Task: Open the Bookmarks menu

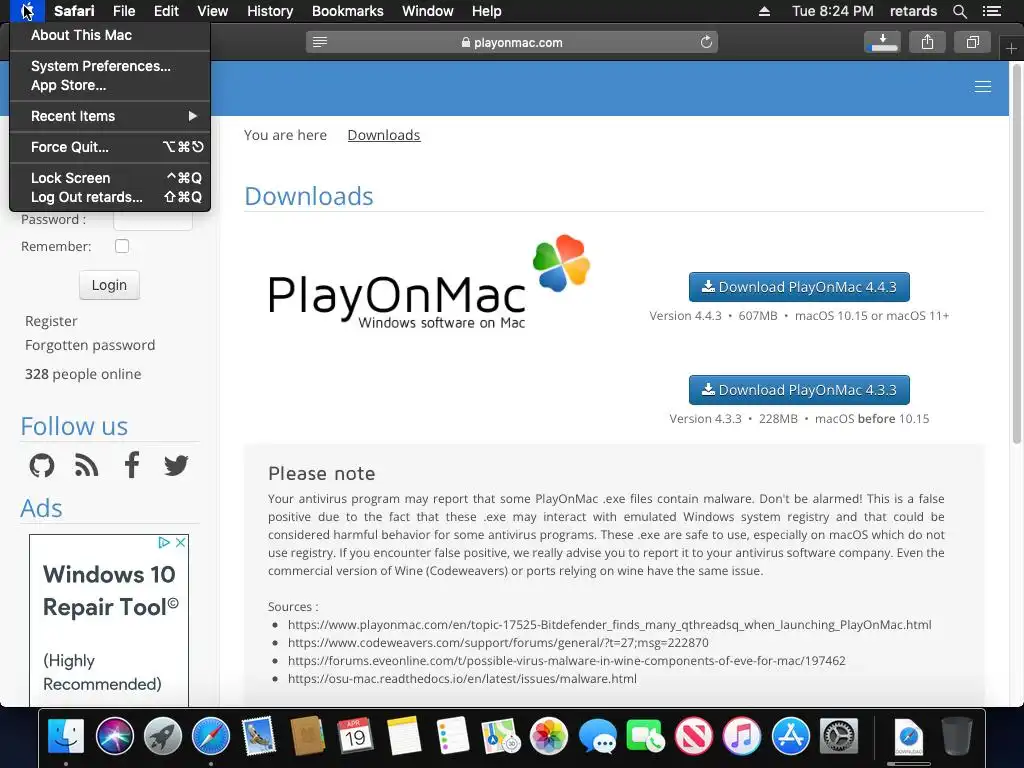Action: click(x=347, y=11)
